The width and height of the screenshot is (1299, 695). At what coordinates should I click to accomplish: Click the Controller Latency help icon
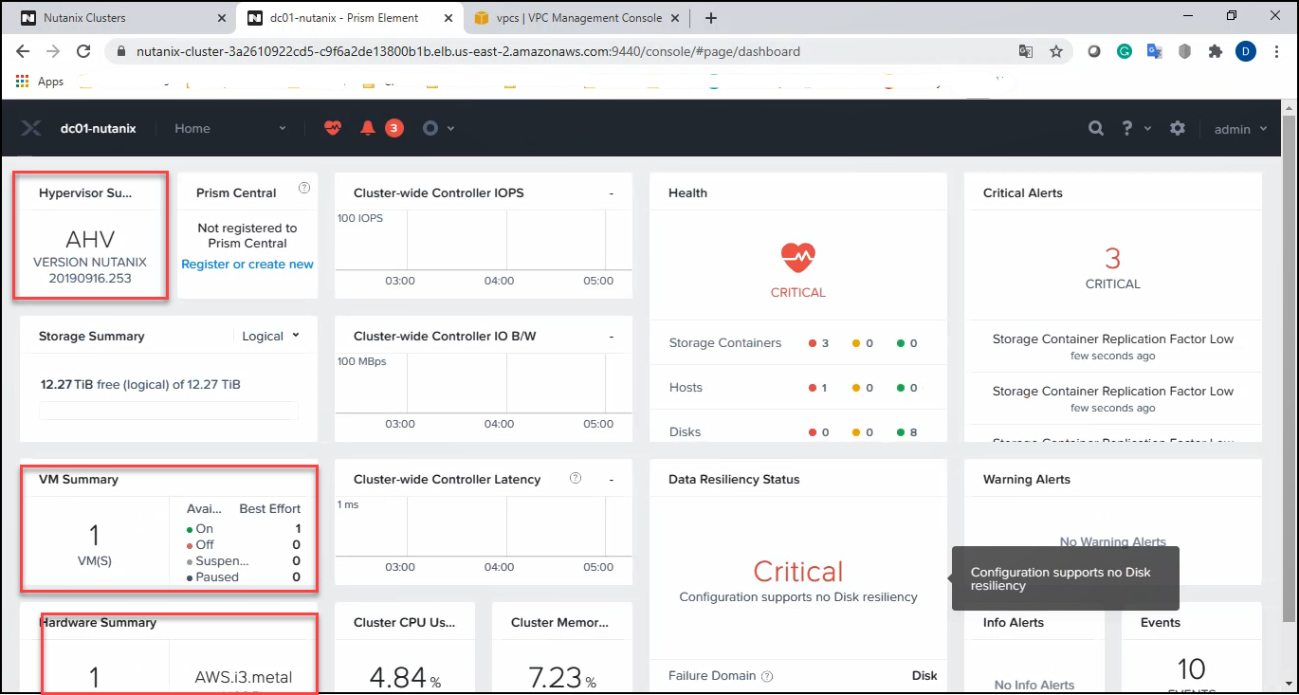[575, 479]
